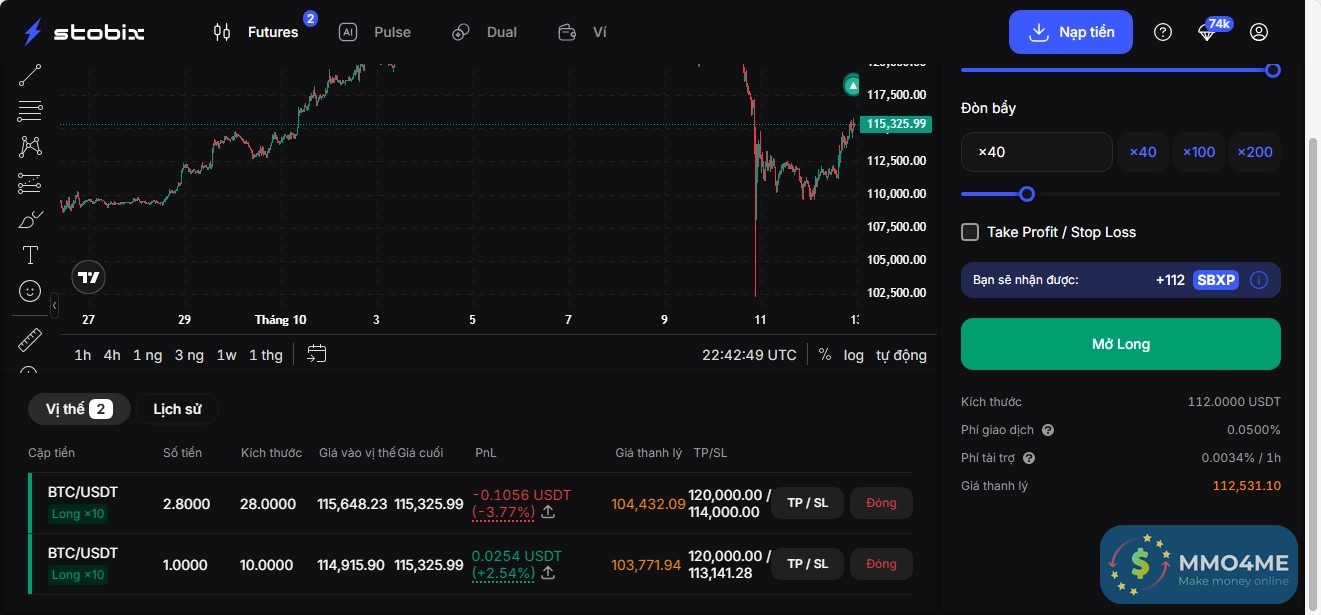Open the date range calendar icon
The height and width of the screenshot is (615, 1321).
click(x=317, y=354)
